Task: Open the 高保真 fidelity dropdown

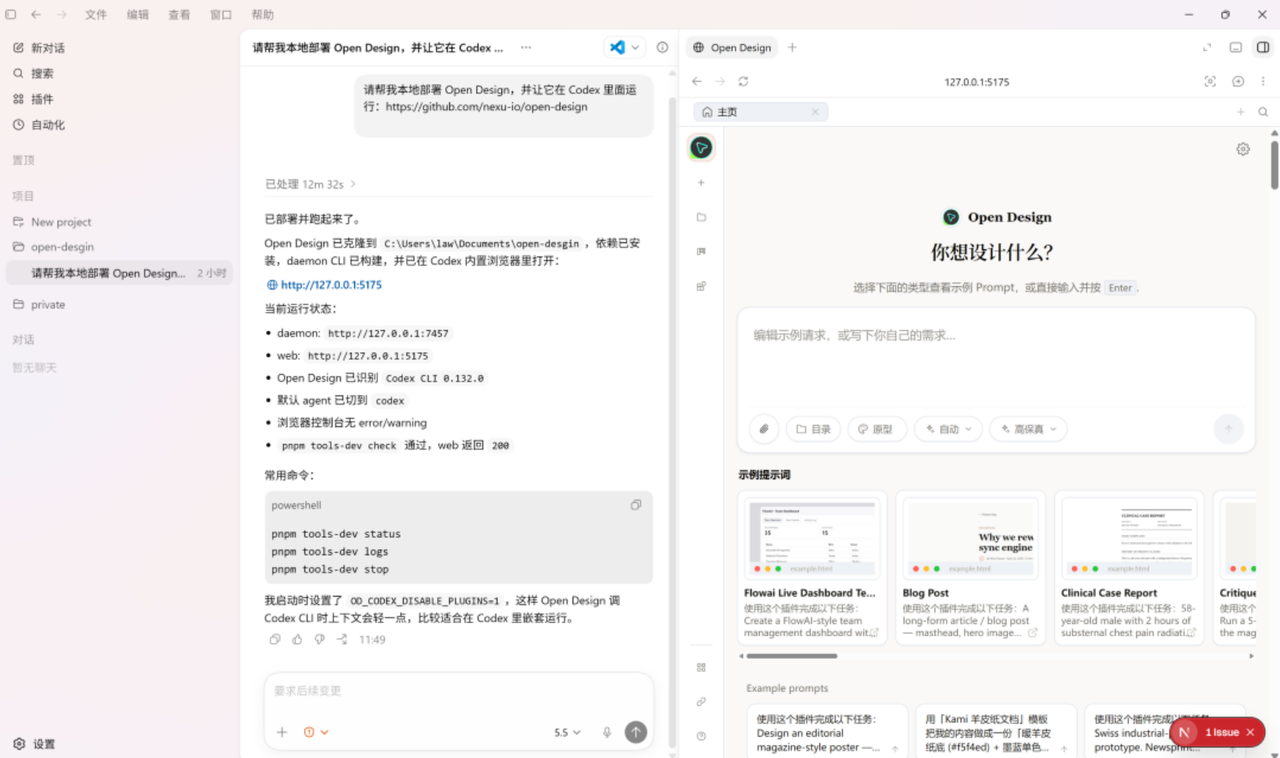Action: point(1029,429)
